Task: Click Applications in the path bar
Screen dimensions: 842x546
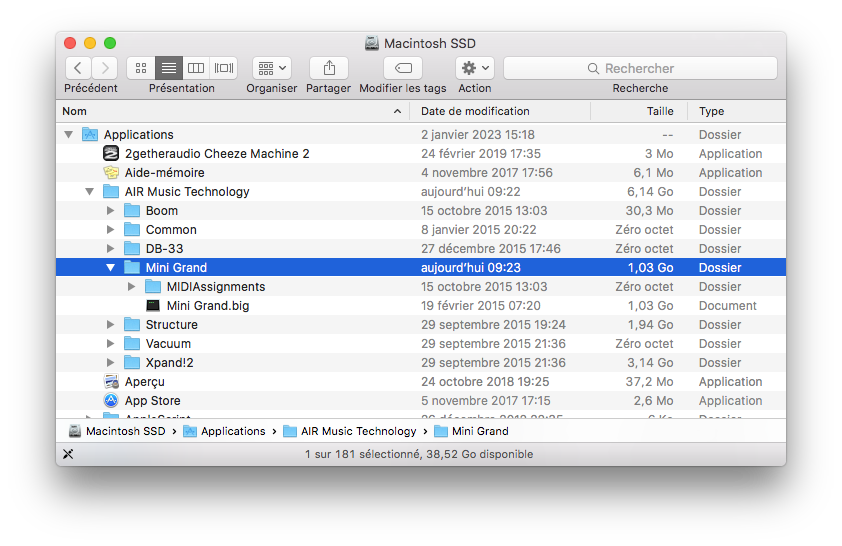Action: (232, 431)
